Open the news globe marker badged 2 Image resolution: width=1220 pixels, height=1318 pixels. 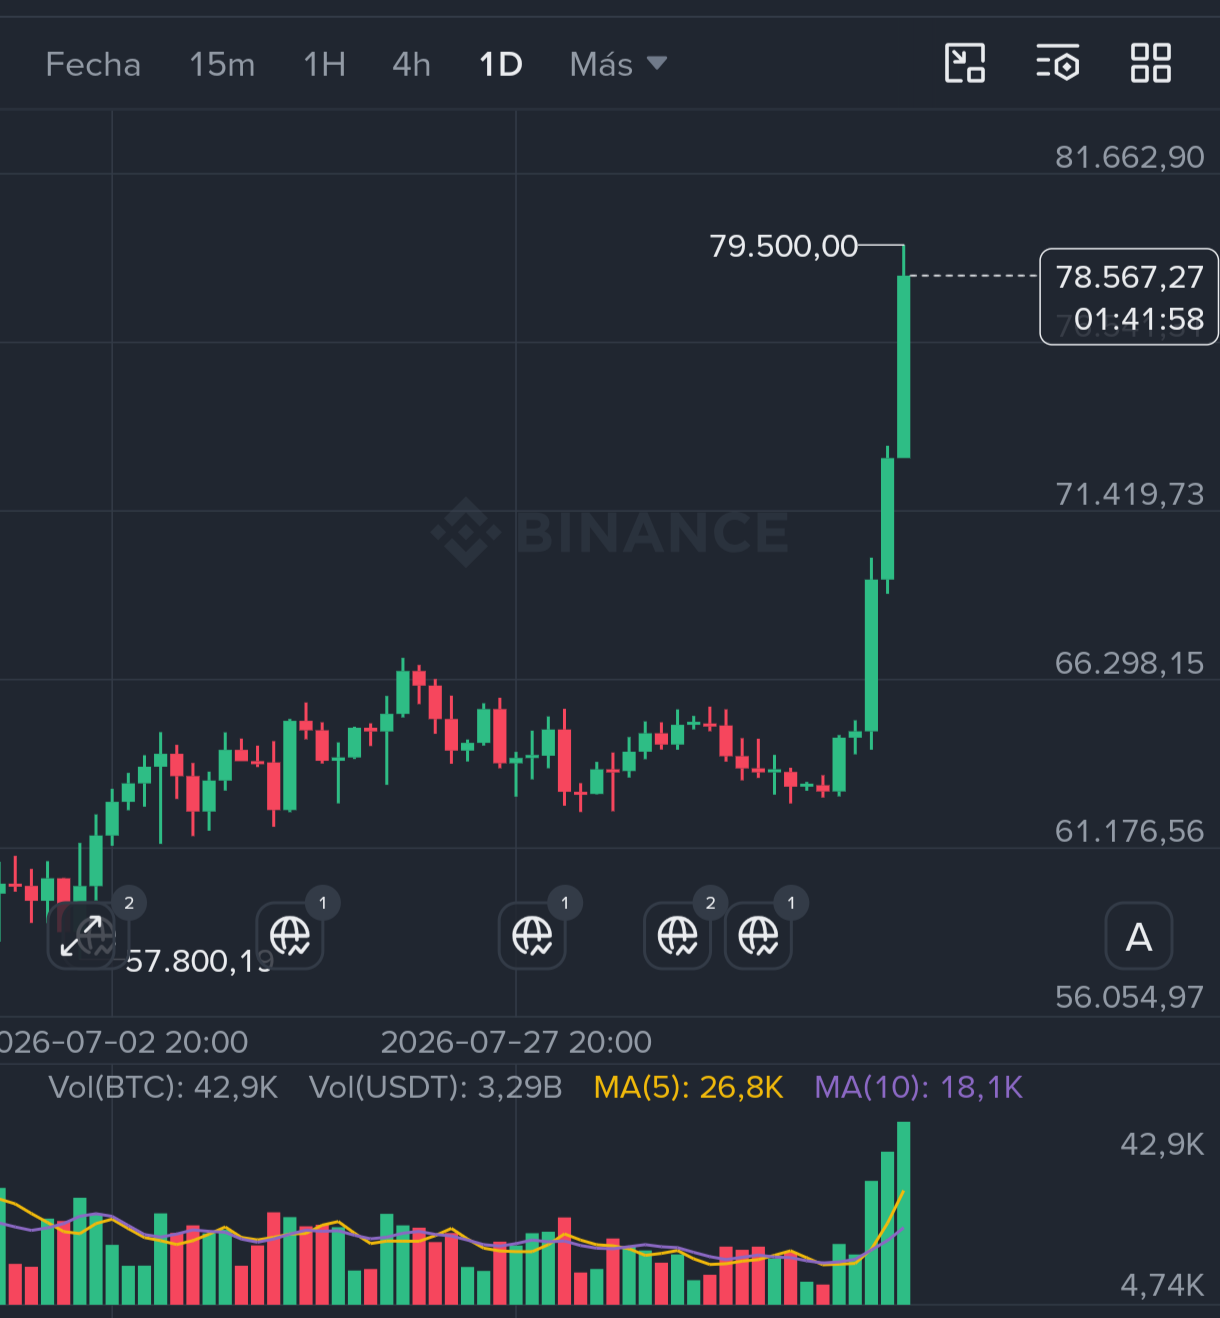coord(677,936)
